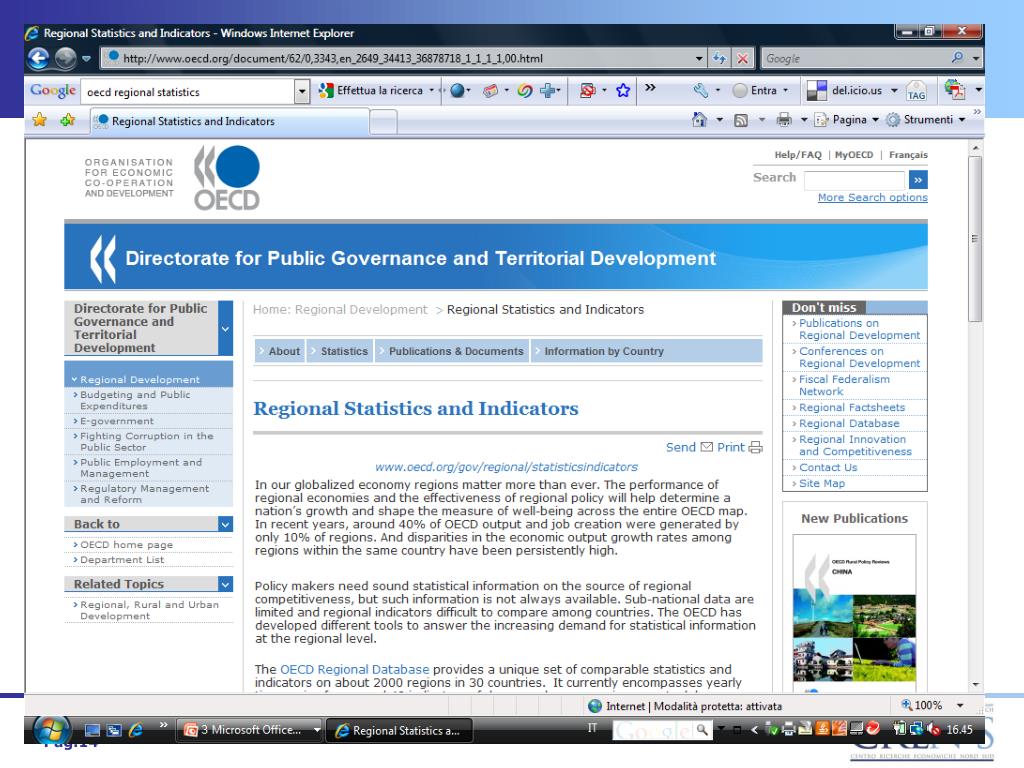Viewport: 1024px width, 768px height.
Task: Open the new empty browser tab
Action: pos(383,122)
